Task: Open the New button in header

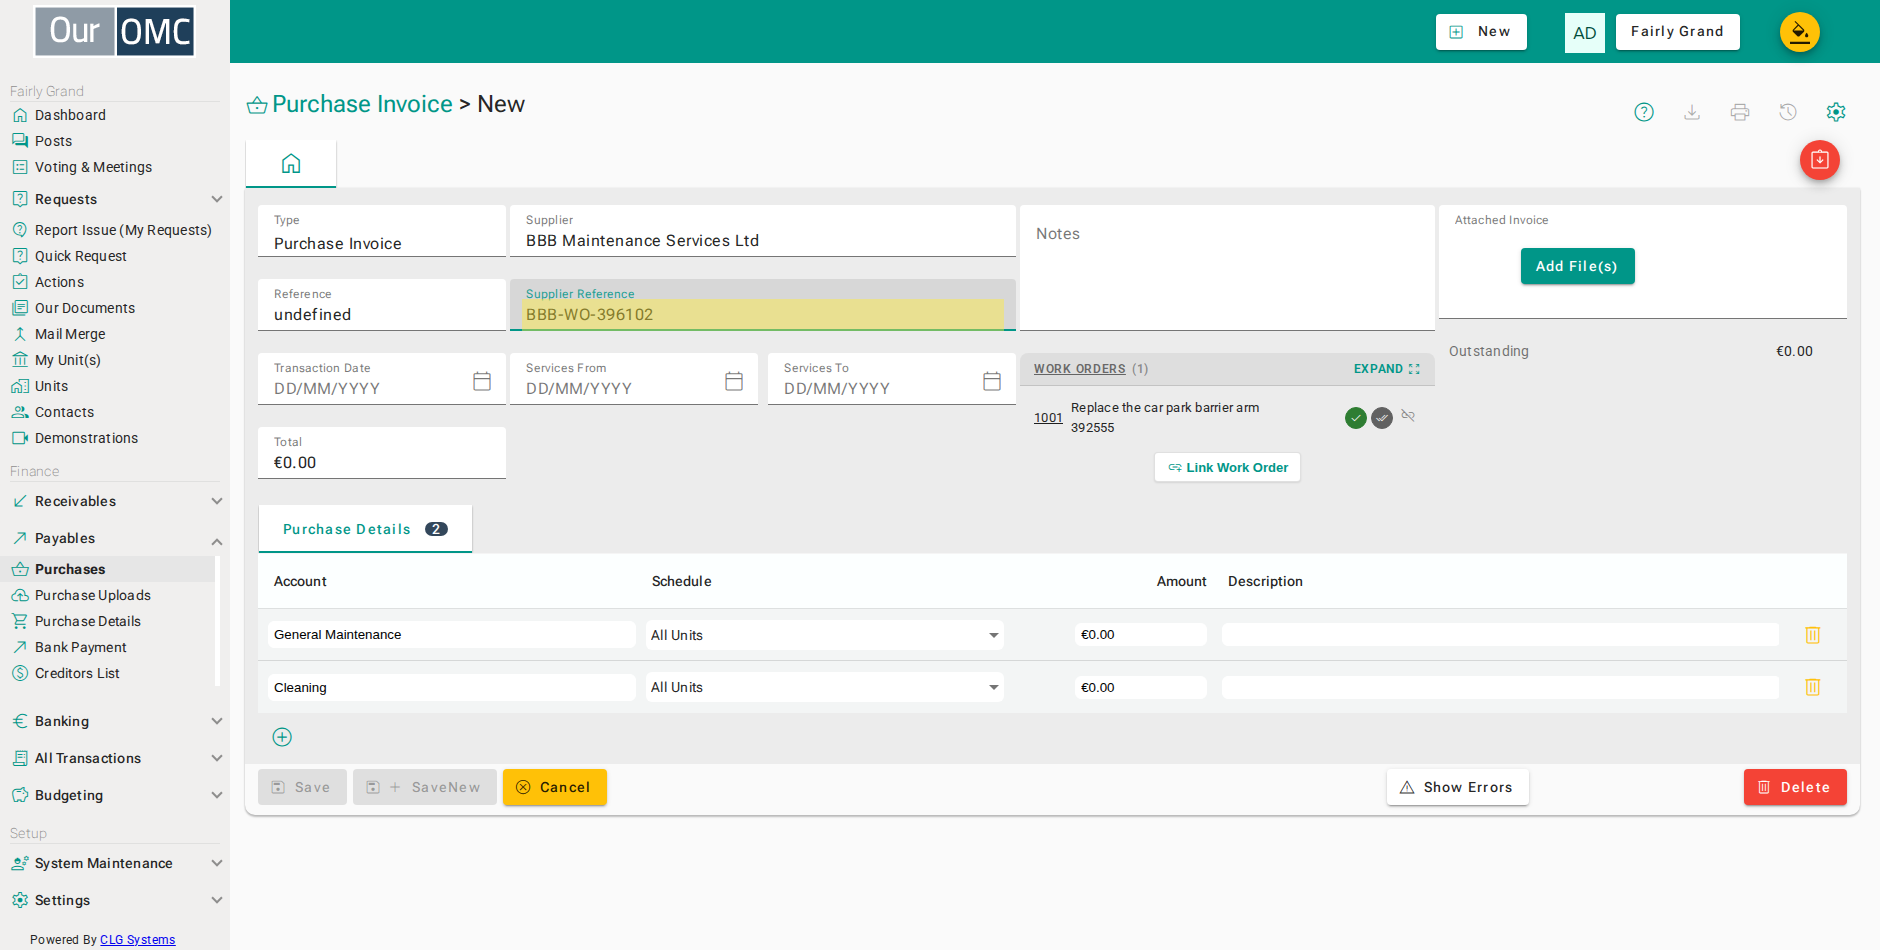Action: point(1481,32)
